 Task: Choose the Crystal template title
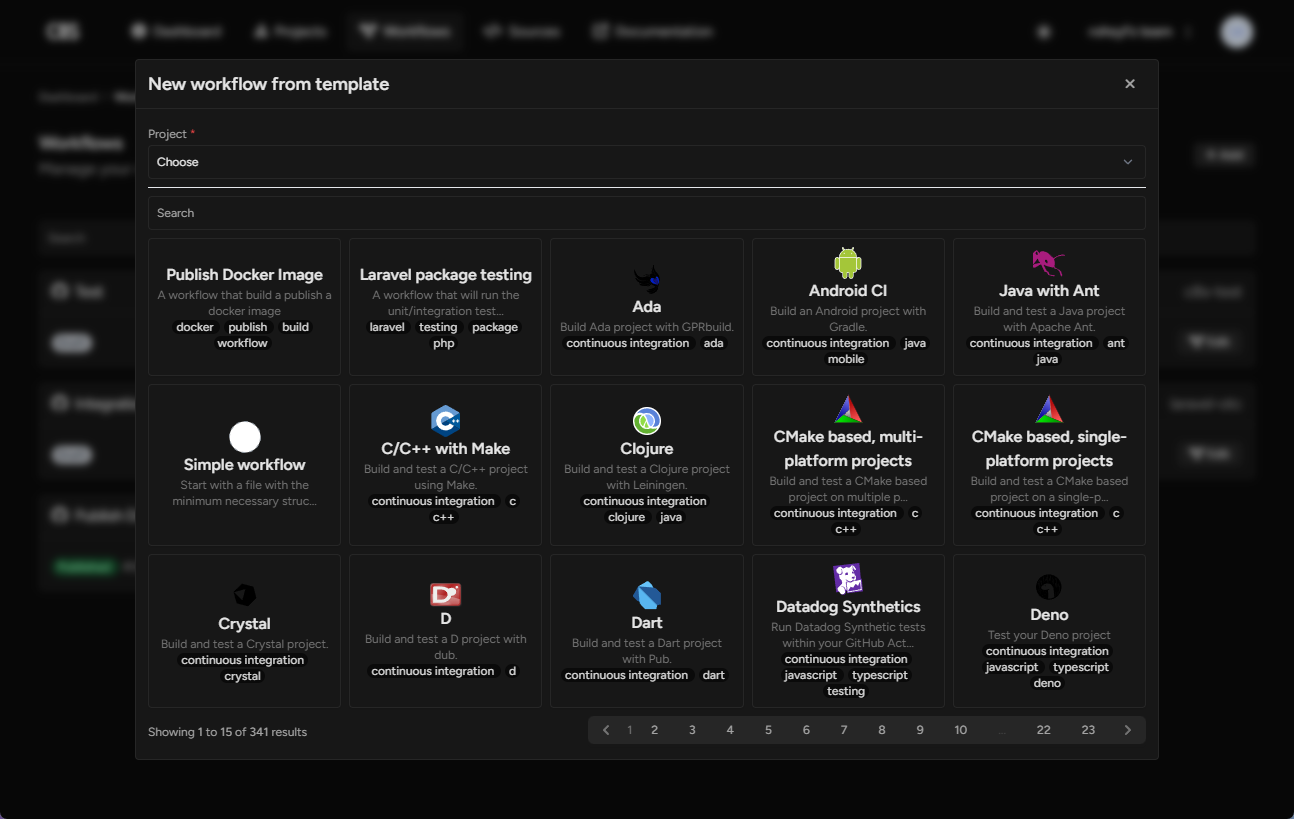click(x=245, y=624)
